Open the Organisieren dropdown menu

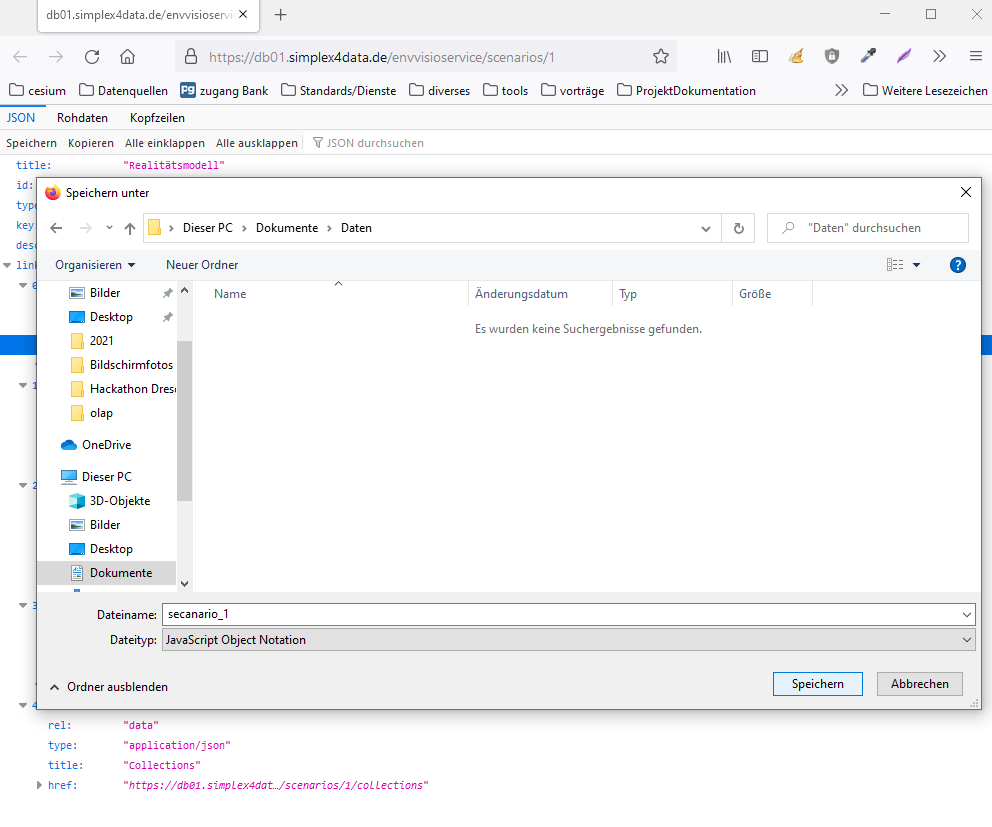tap(95, 265)
